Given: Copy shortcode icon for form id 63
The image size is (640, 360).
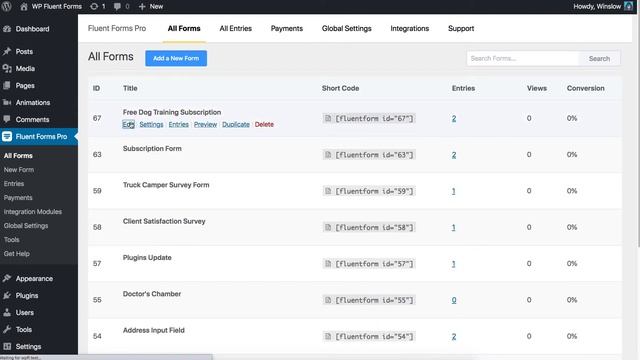Looking at the screenshot, I should coord(328,155).
